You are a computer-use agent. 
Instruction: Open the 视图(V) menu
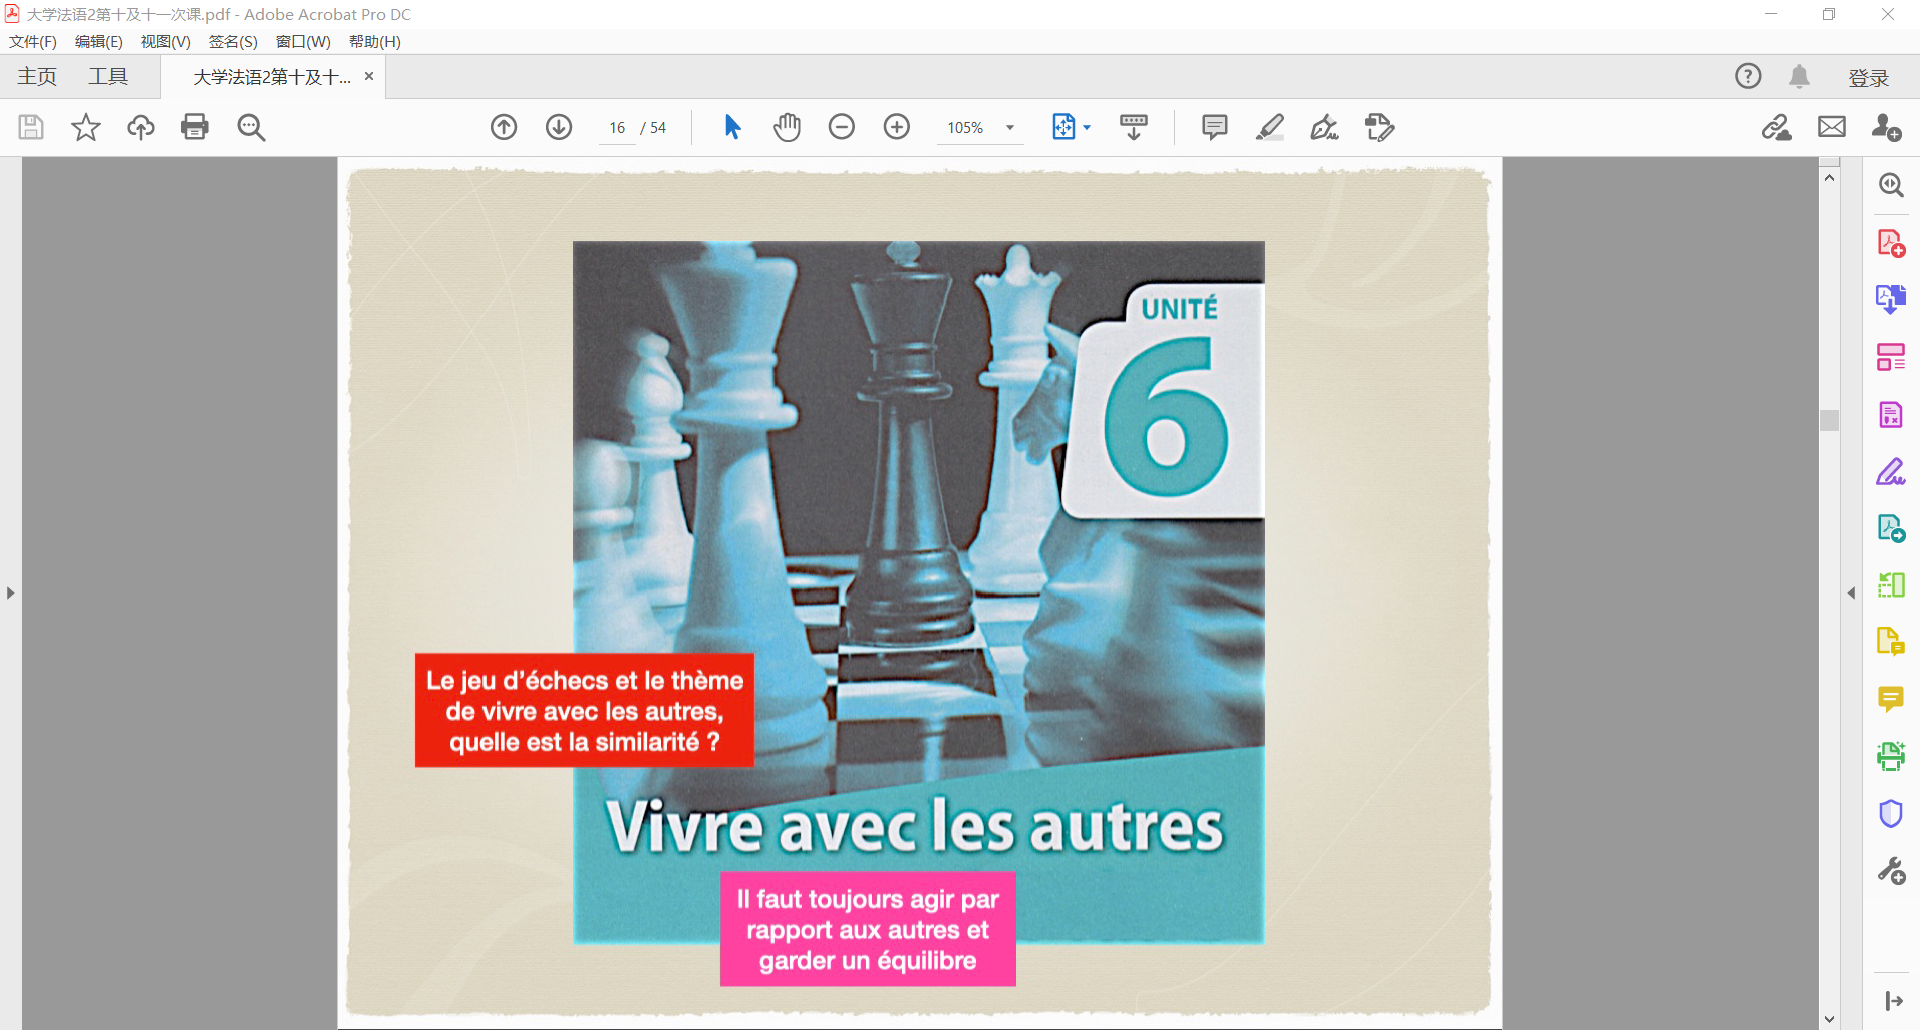(166, 41)
